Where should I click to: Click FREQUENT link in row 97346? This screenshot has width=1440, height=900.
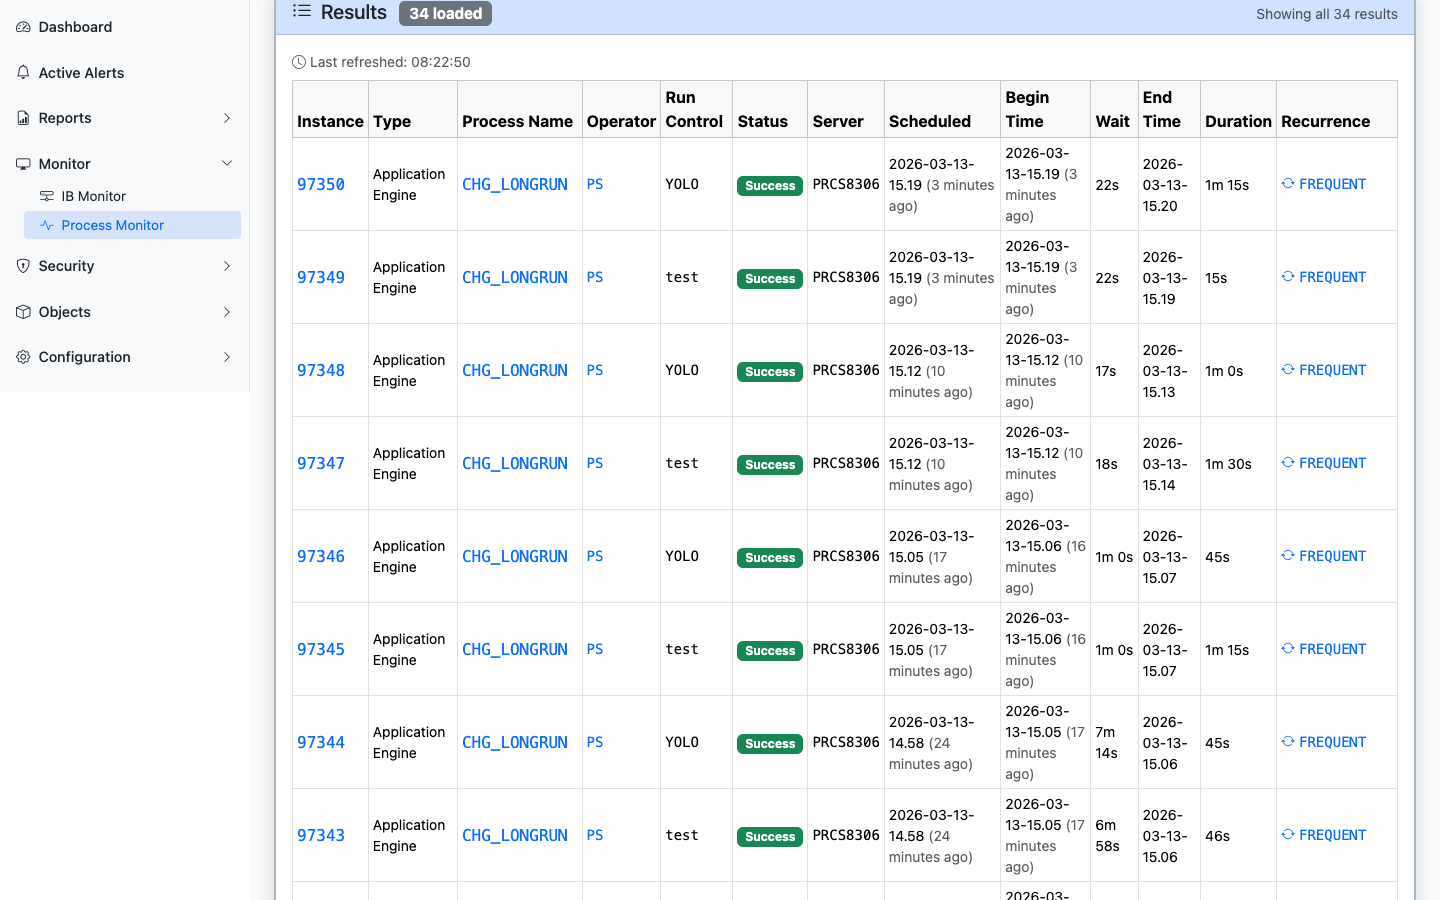coord(1332,556)
